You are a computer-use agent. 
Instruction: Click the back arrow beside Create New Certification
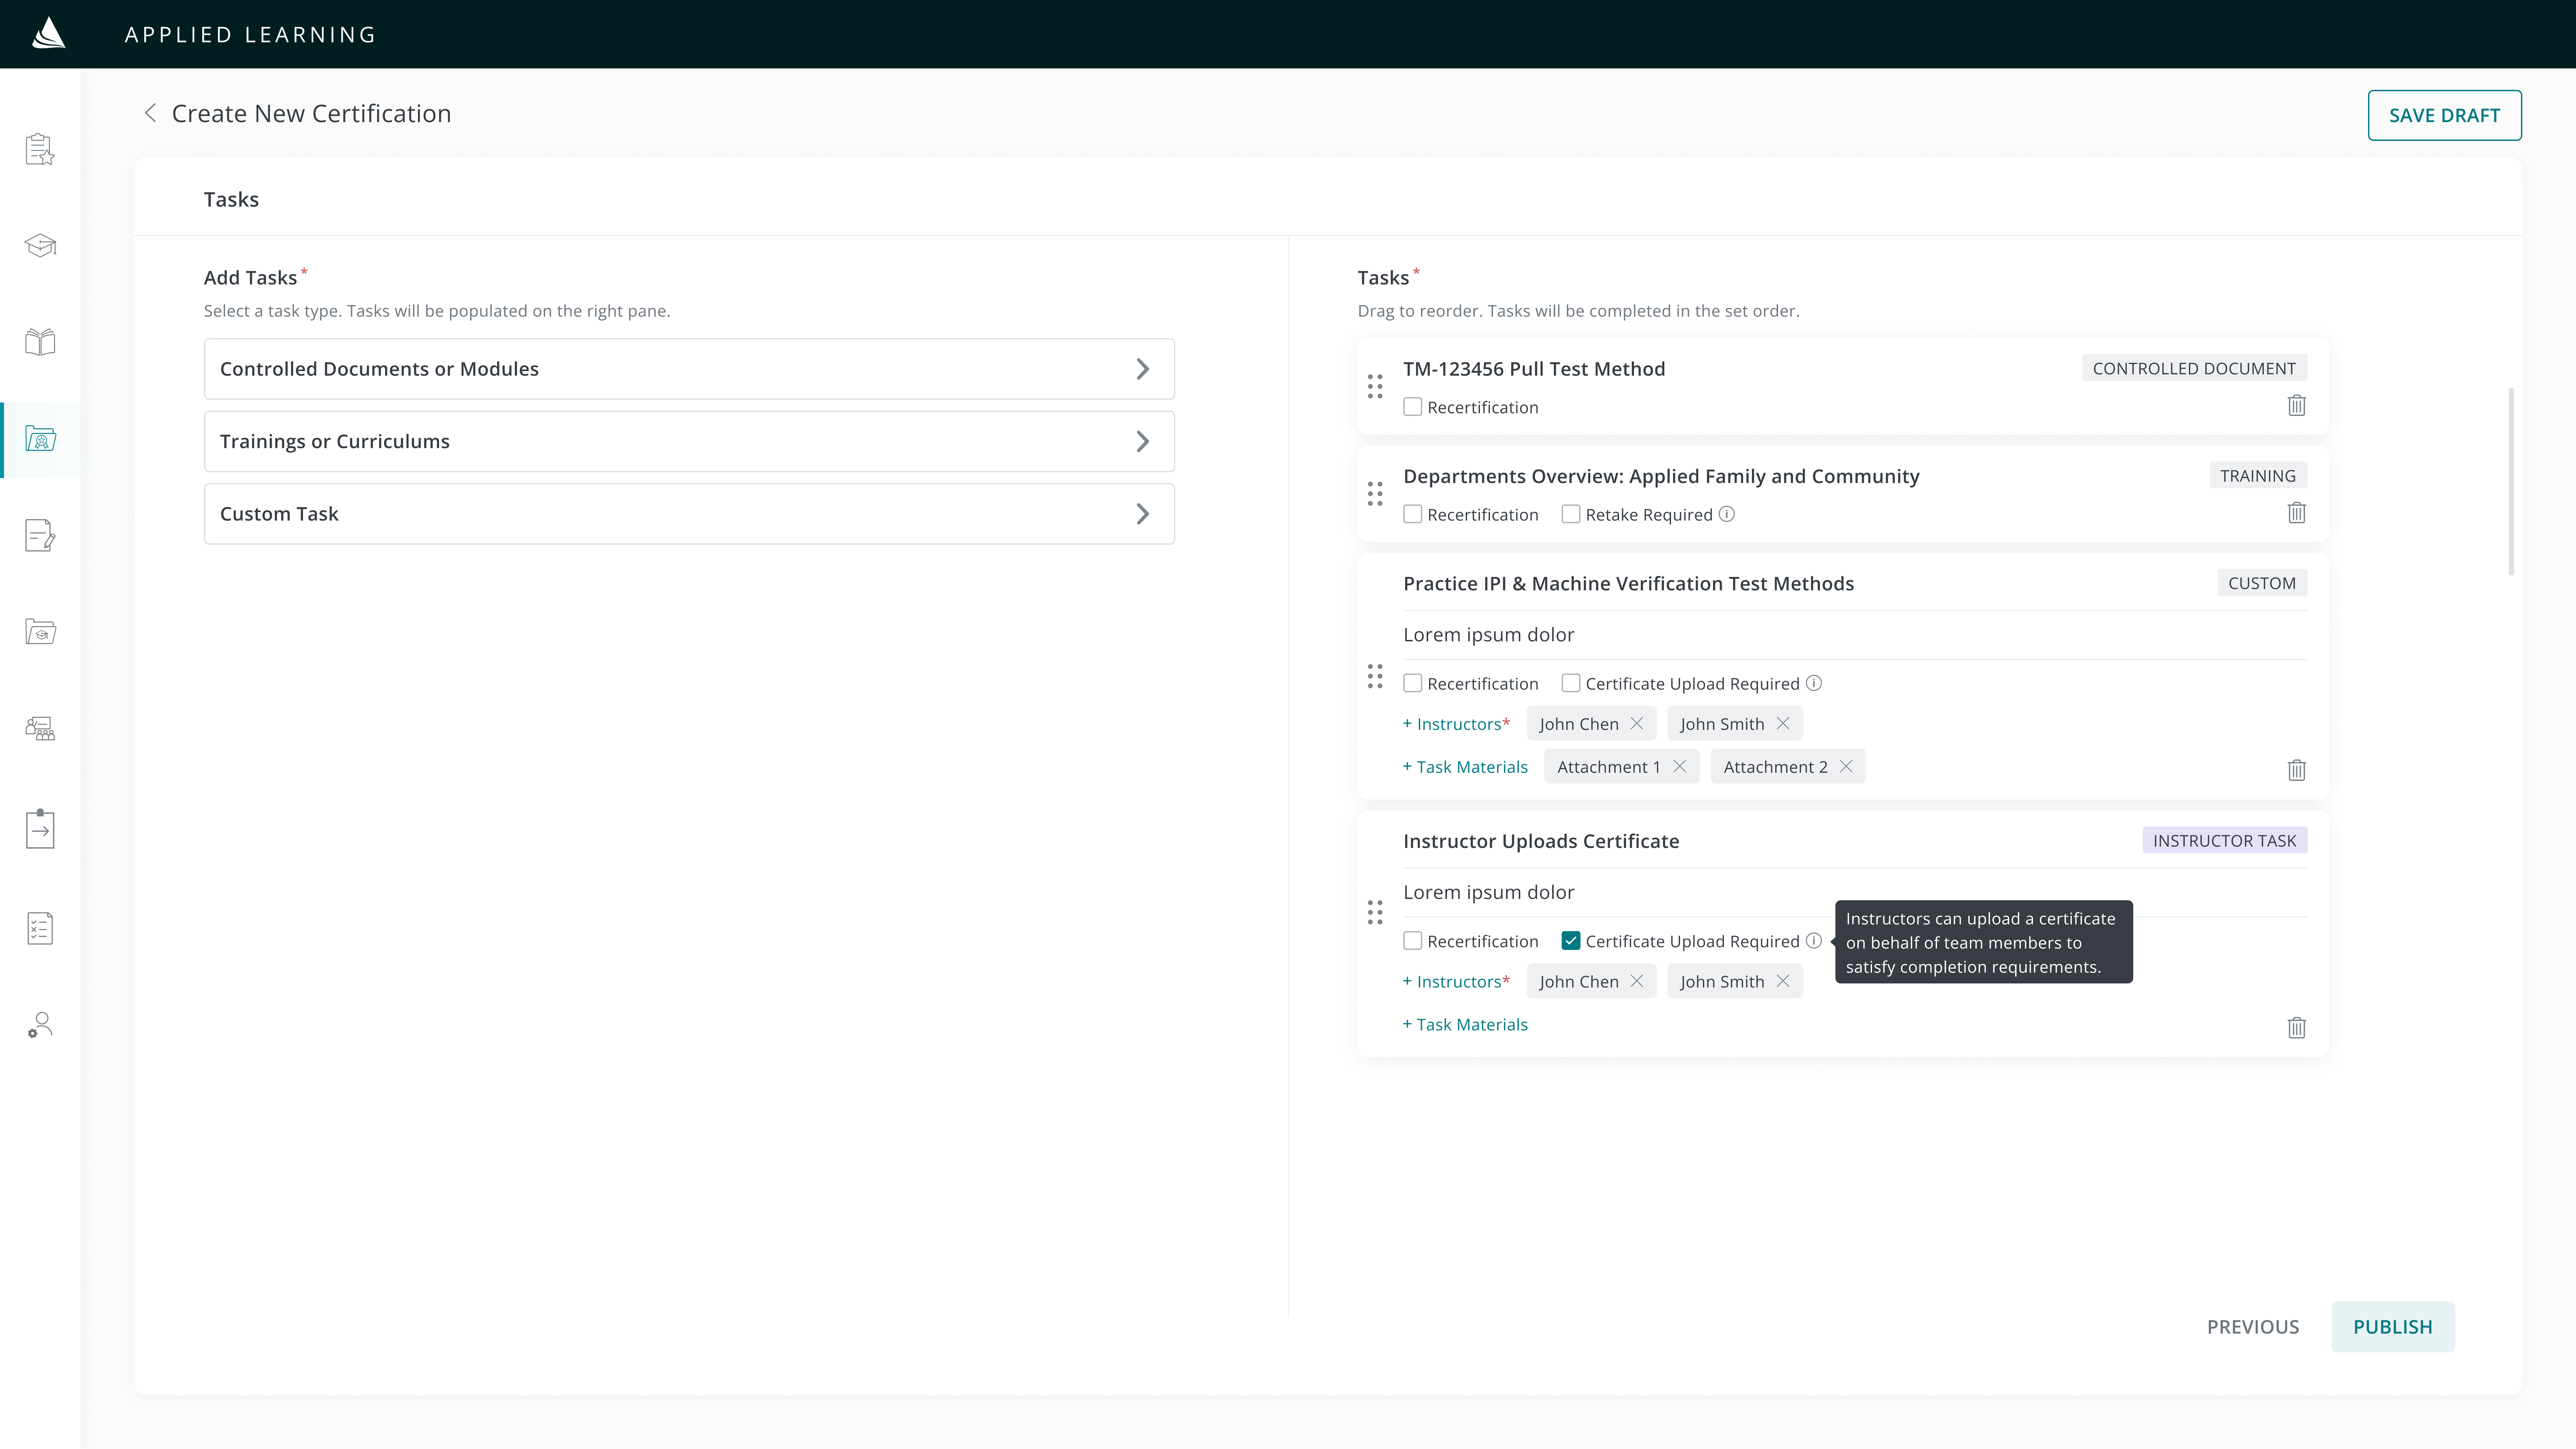coord(150,113)
